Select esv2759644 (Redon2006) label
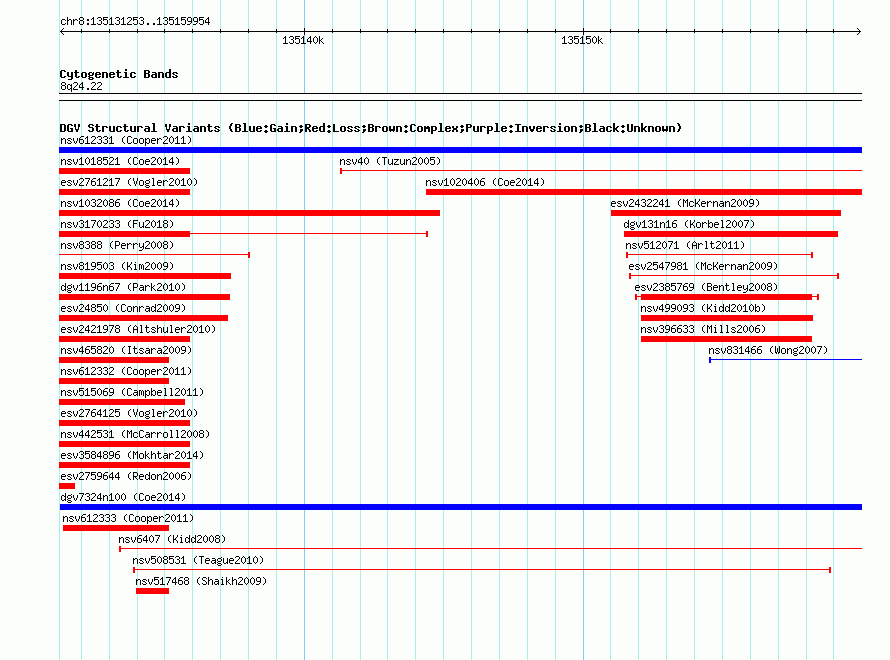890x660 pixels. (x=126, y=476)
